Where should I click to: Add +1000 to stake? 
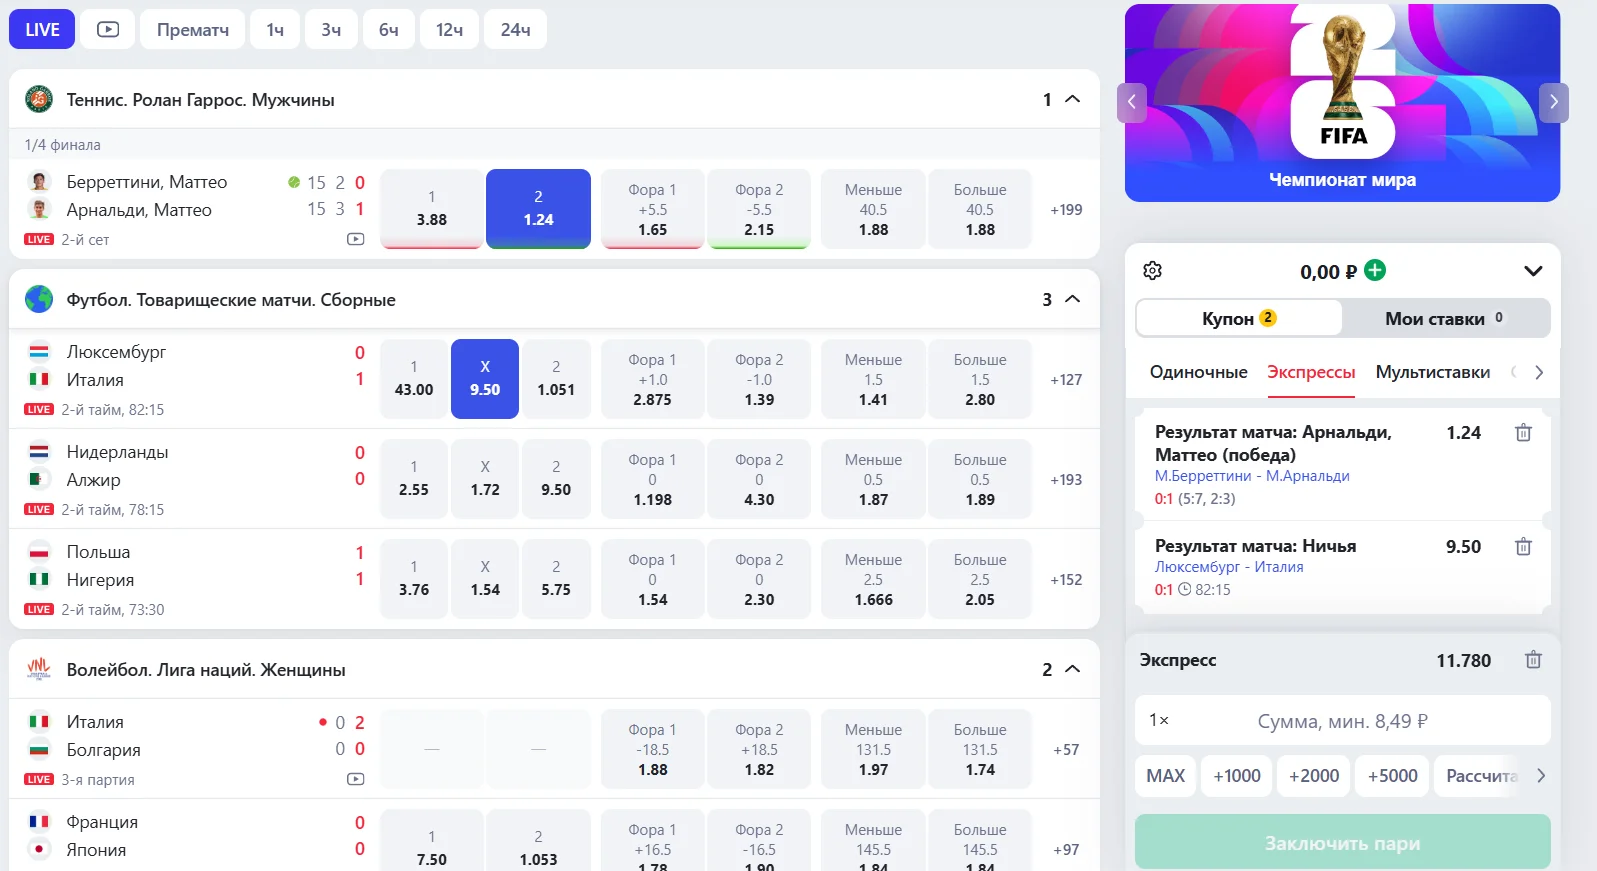pos(1237,776)
